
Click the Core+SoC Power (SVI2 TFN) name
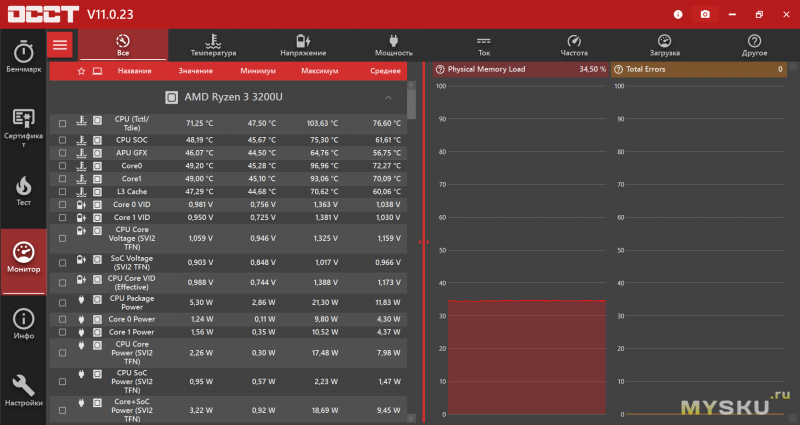click(132, 410)
